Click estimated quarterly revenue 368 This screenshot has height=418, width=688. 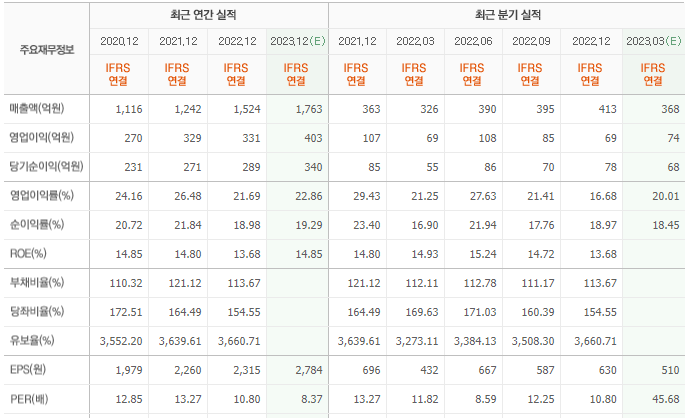[670, 109]
